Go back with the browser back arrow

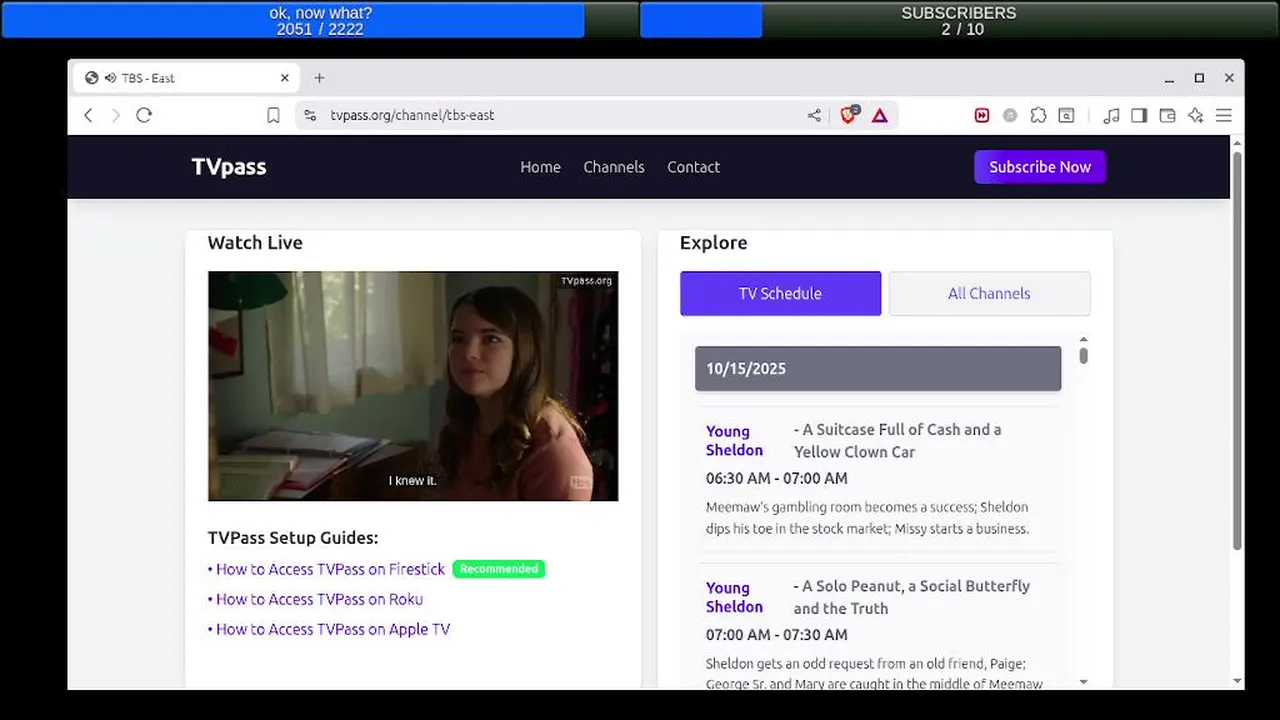[88, 115]
